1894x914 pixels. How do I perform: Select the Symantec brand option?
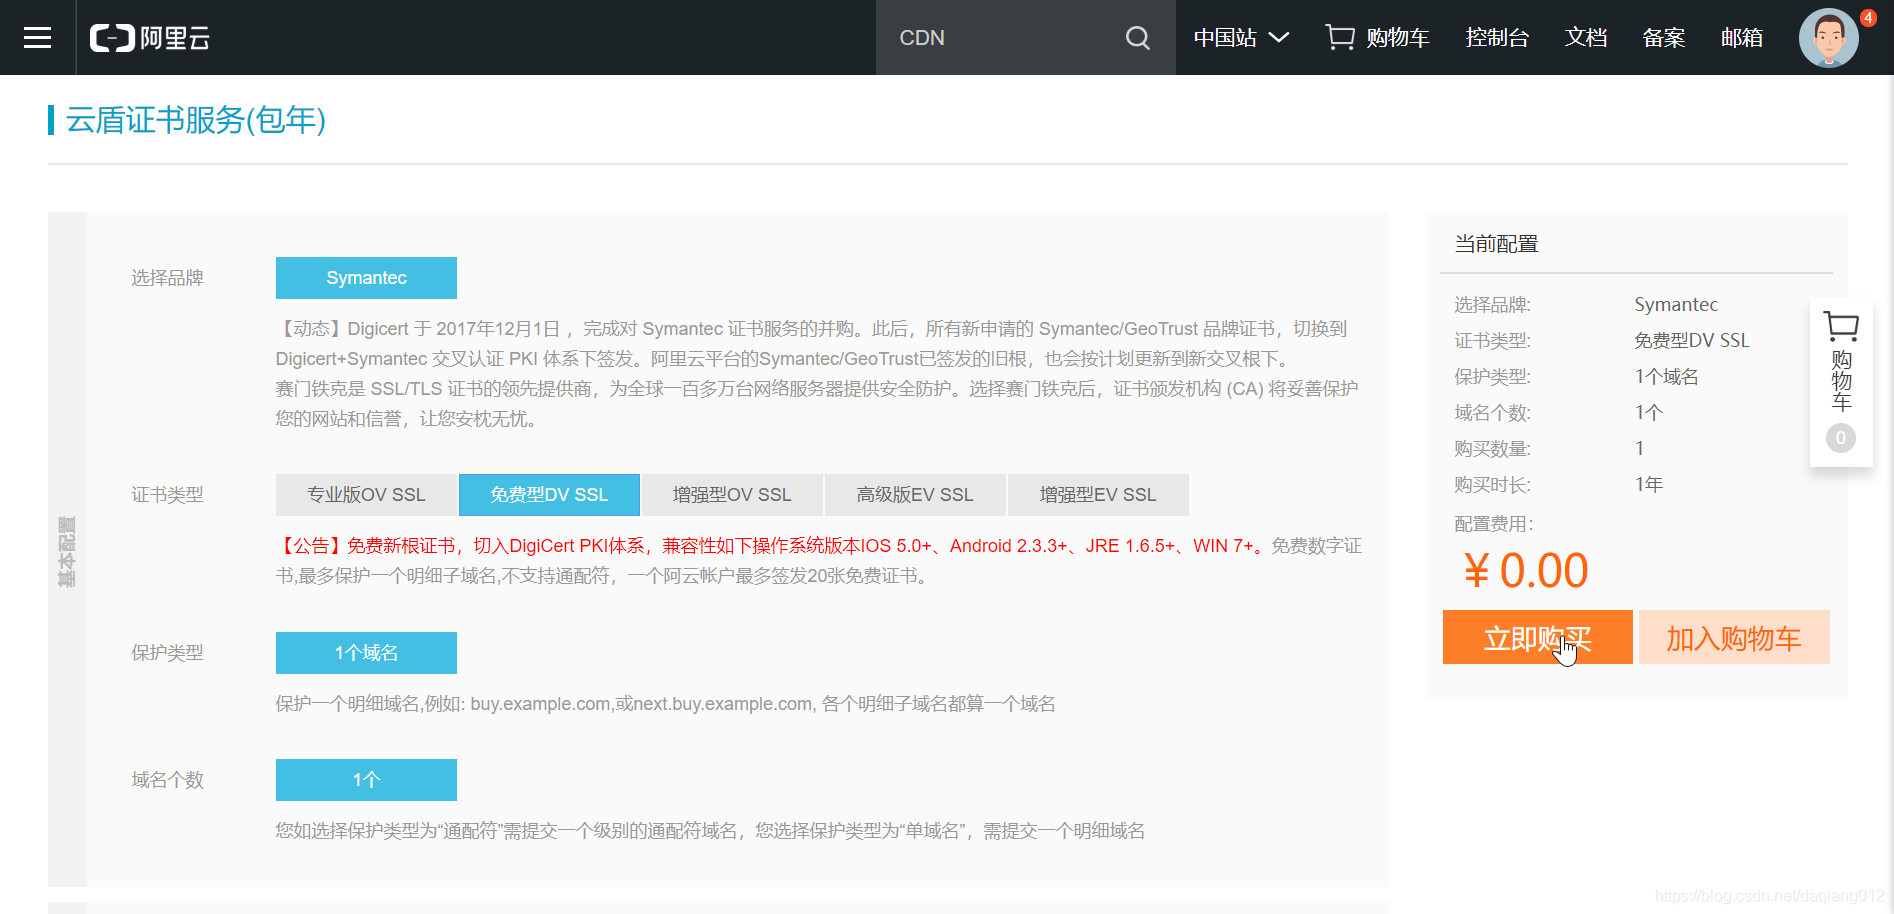point(366,278)
